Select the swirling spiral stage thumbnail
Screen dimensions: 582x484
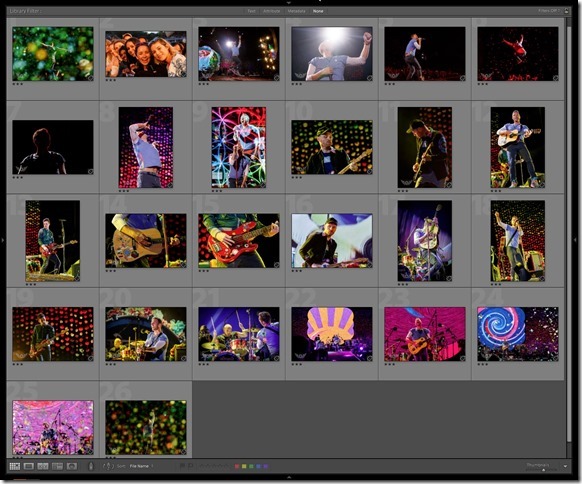517,334
